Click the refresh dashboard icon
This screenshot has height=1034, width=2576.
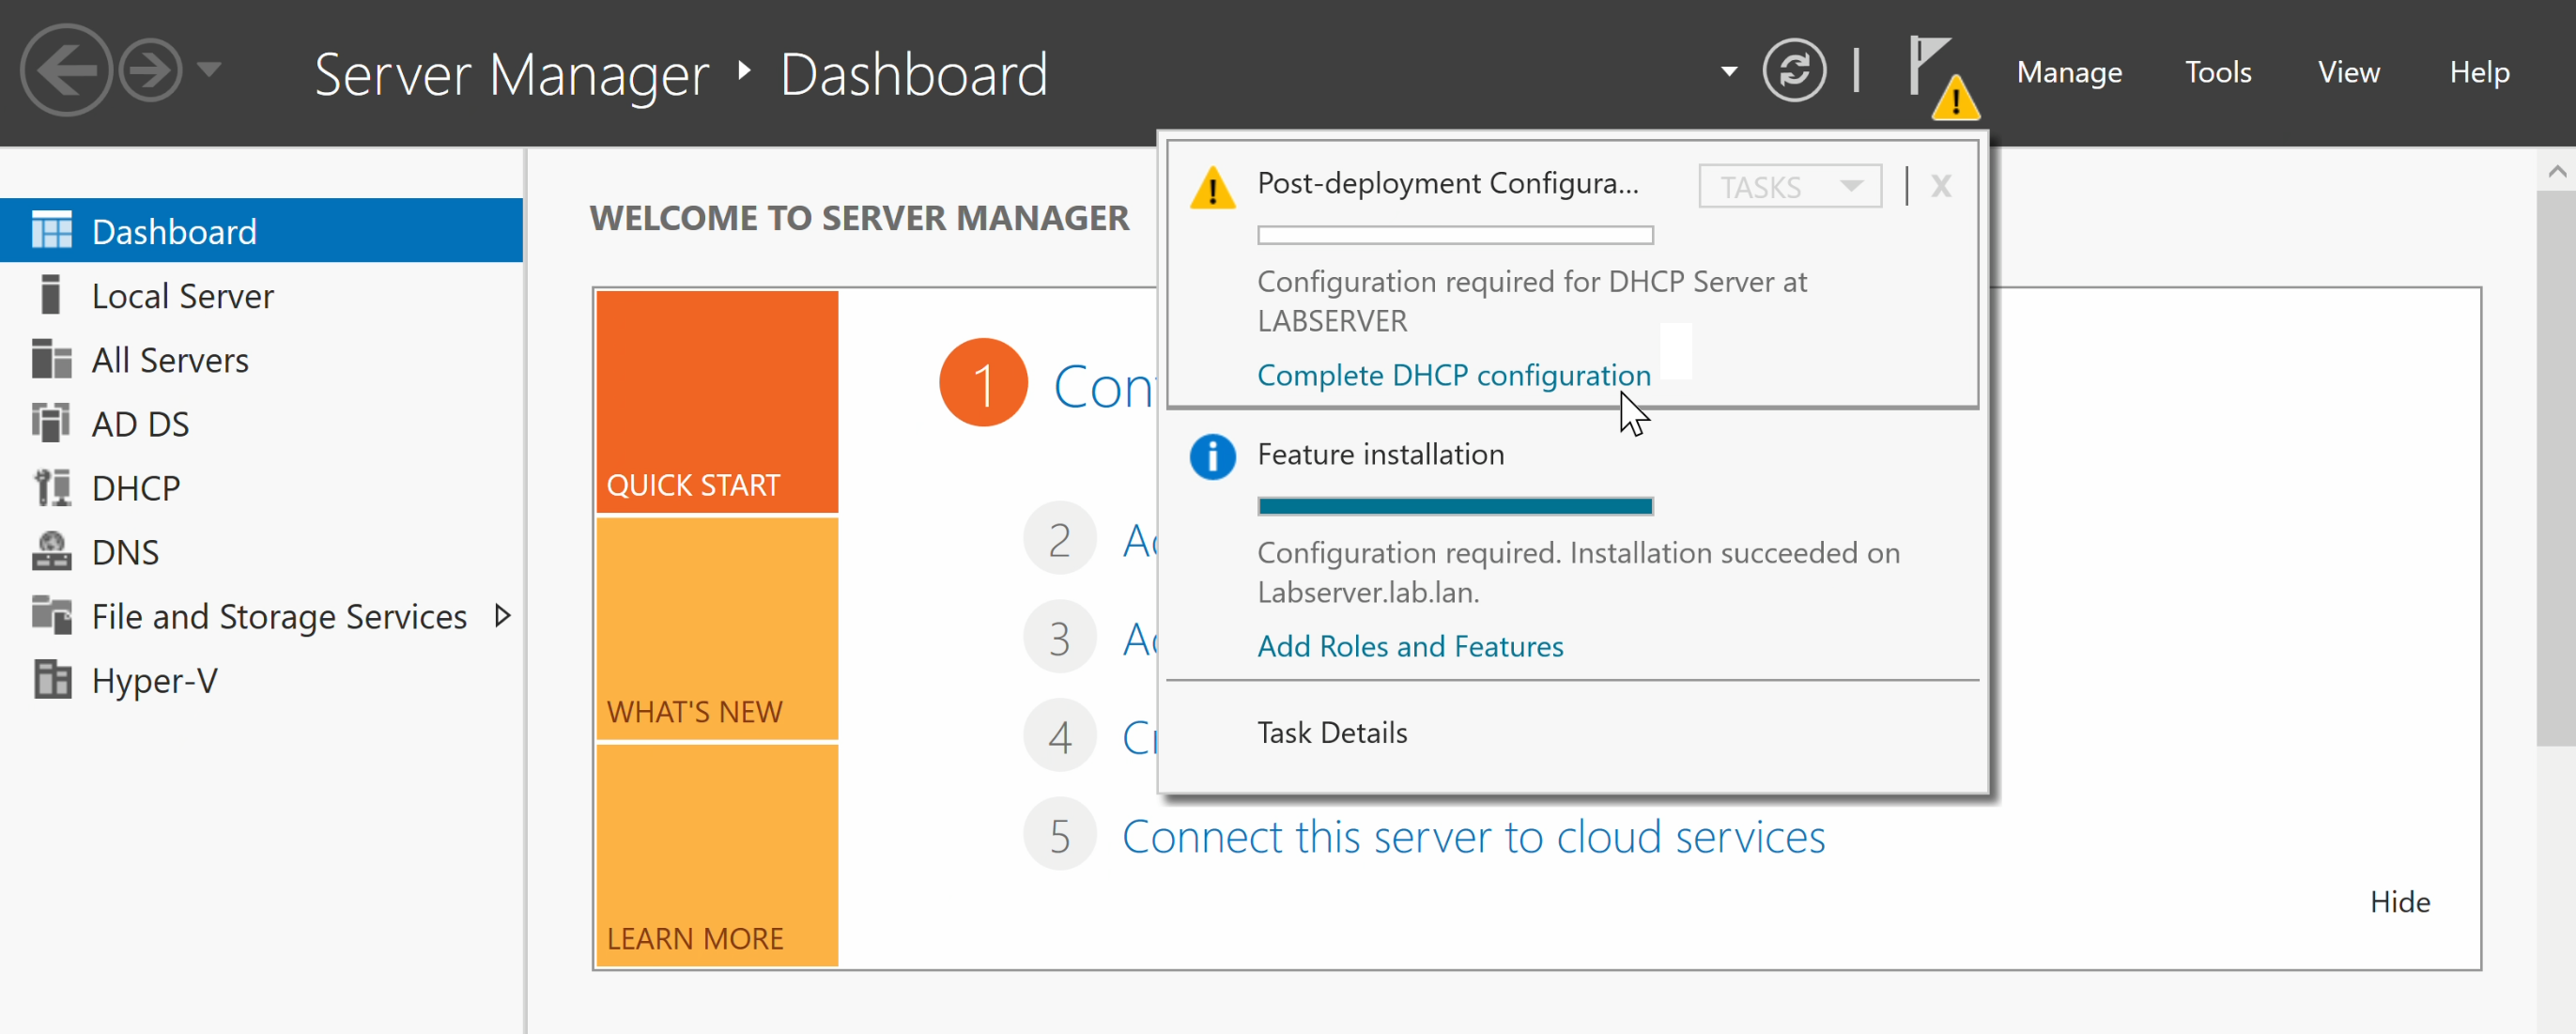[x=1794, y=70]
